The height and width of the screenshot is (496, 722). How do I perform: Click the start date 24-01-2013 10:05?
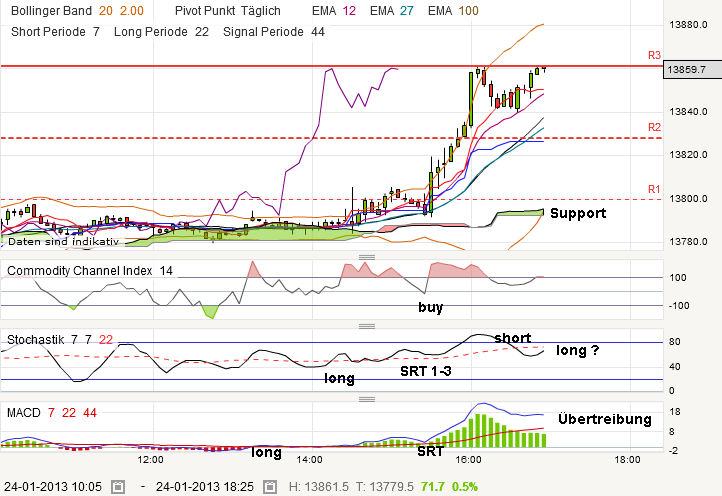click(53, 486)
